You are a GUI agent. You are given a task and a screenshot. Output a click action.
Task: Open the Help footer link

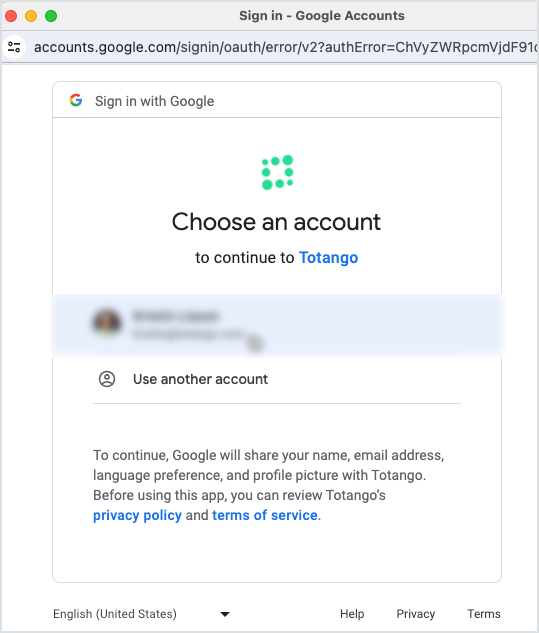click(352, 614)
